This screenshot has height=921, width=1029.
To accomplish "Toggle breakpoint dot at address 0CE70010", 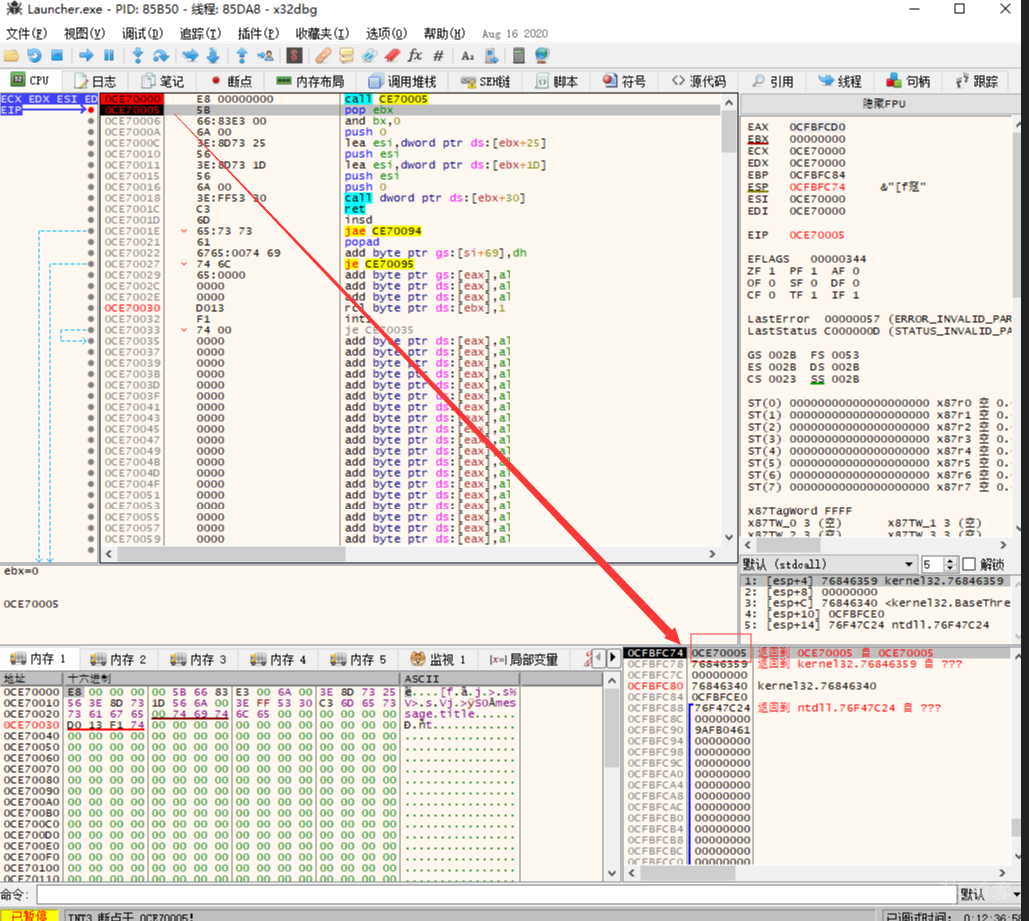I will [x=91, y=154].
